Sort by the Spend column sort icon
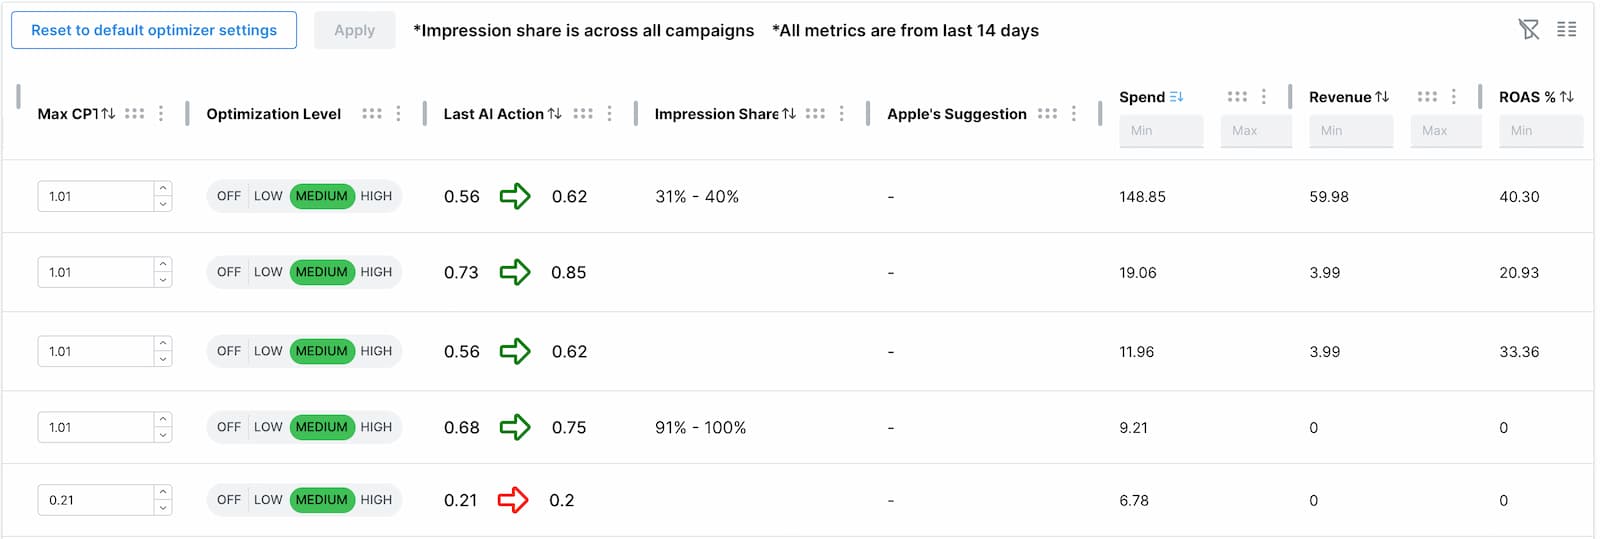Viewport: 1600px width, 539px height. [1176, 97]
